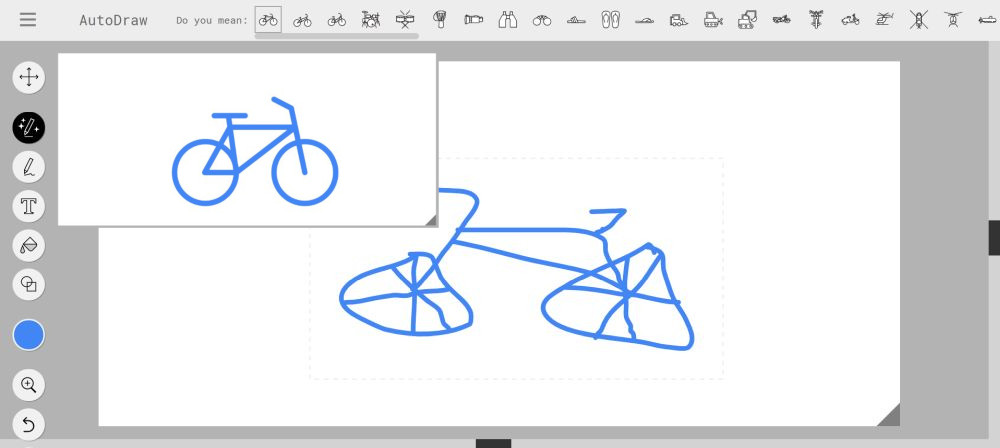1000x448 pixels.
Task: Undo the last stroke
Action: (x=29, y=423)
